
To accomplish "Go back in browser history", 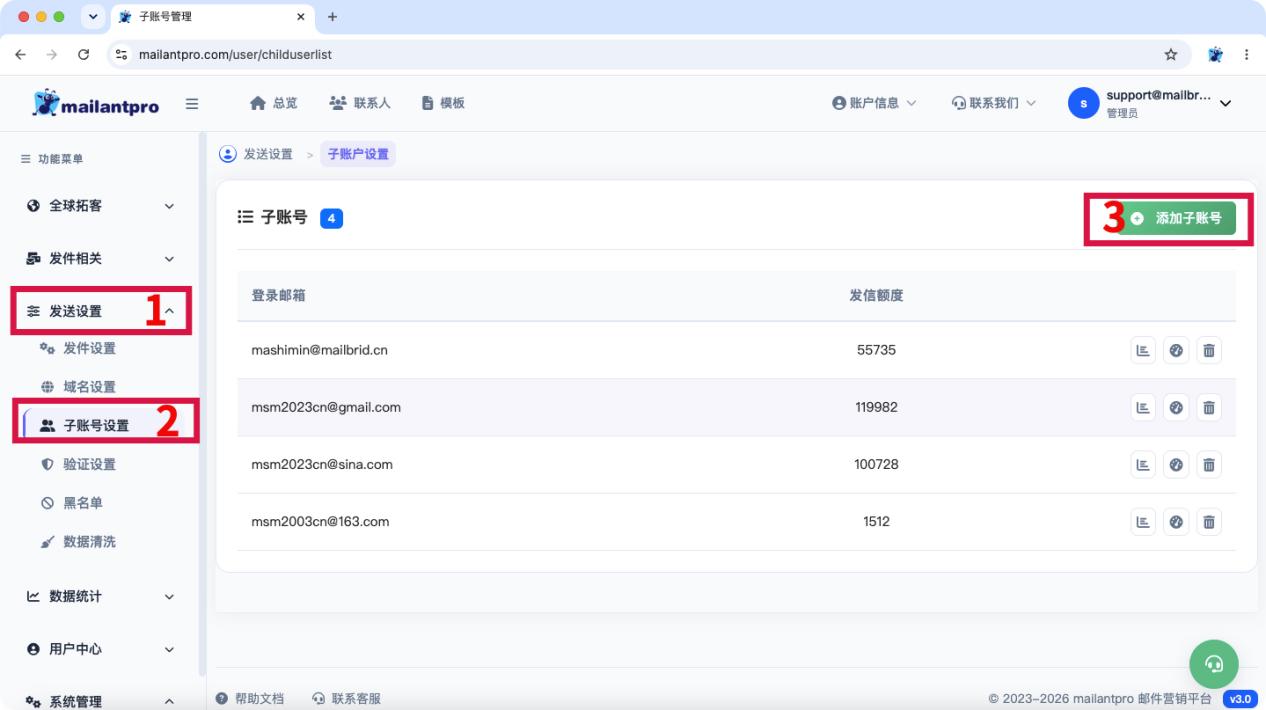I will (x=20, y=55).
